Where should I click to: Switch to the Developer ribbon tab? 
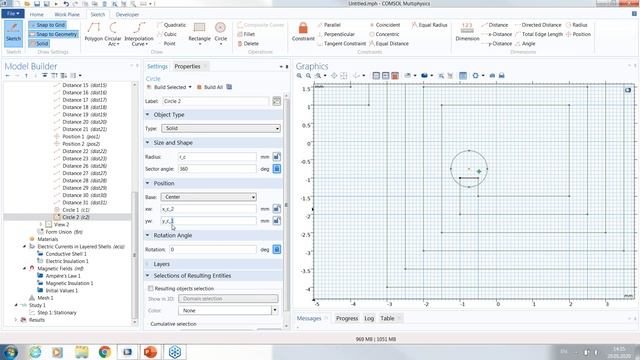coord(127,15)
